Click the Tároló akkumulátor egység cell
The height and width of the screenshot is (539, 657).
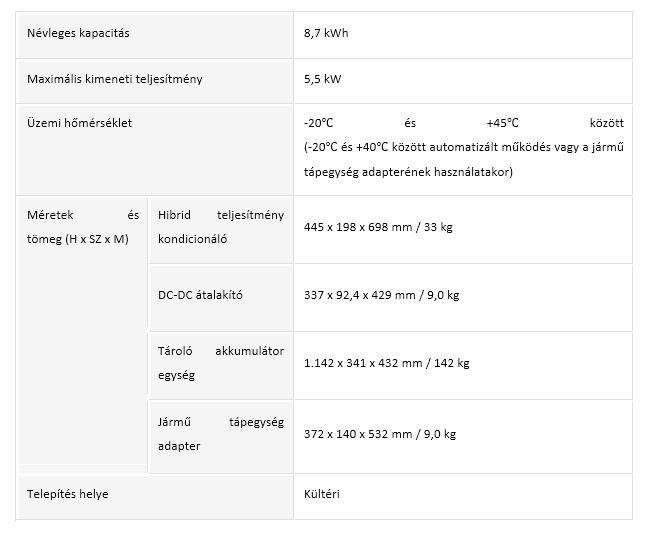click(x=220, y=363)
